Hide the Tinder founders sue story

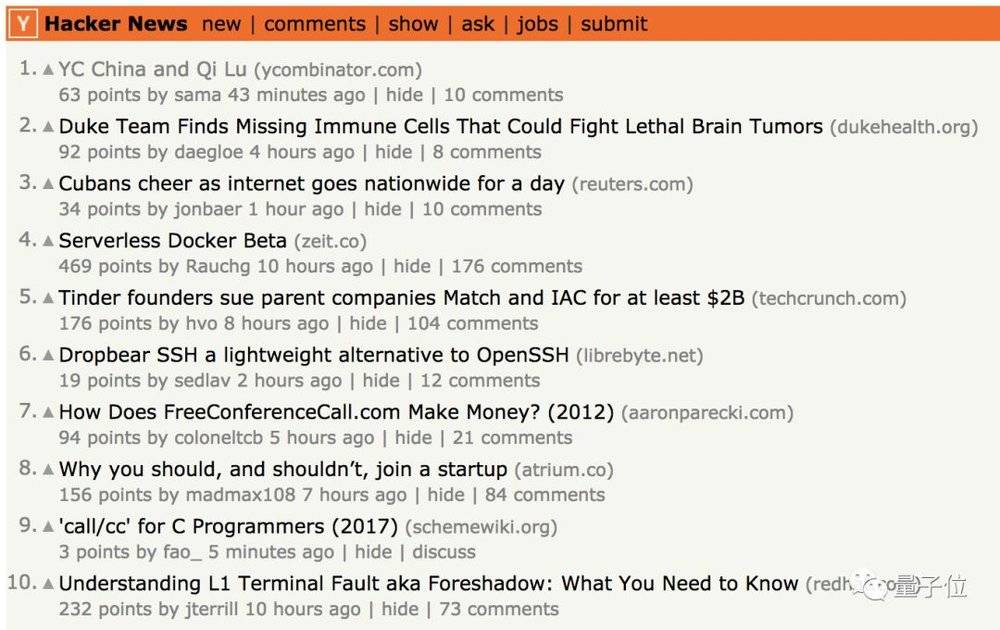pos(368,323)
